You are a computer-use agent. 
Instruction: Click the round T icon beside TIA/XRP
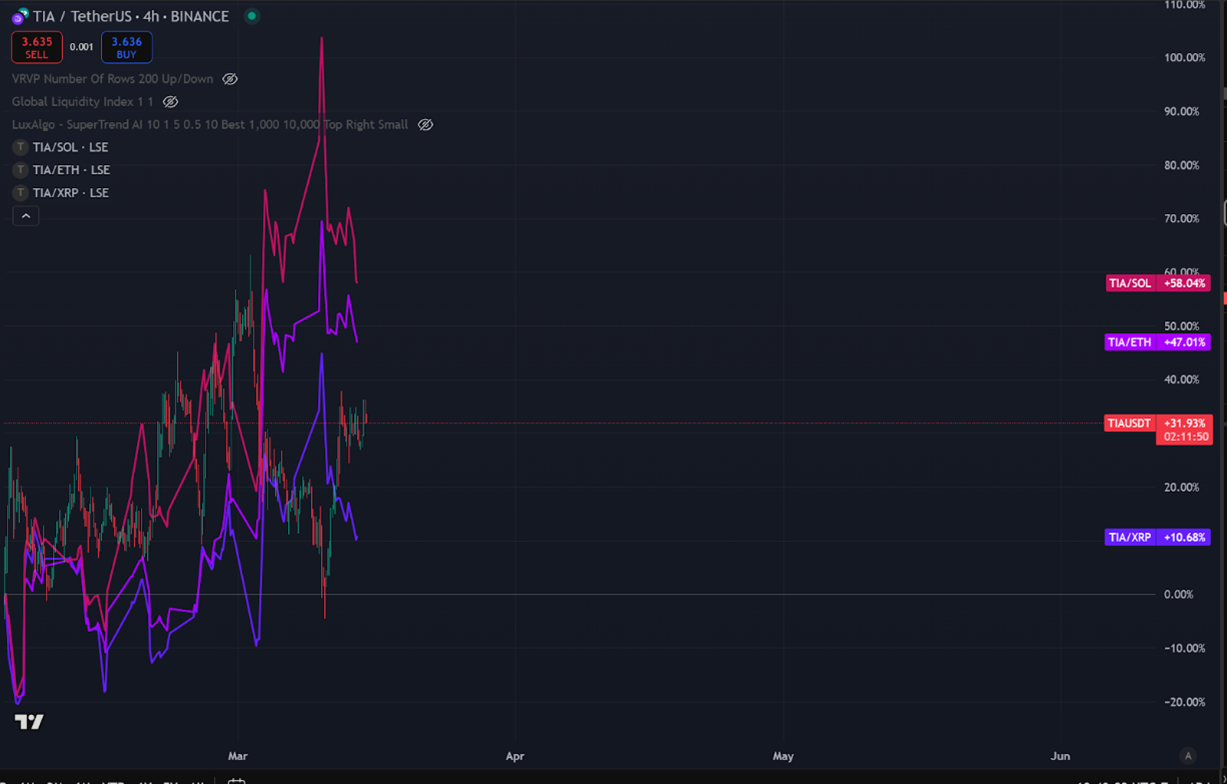[x=20, y=193]
